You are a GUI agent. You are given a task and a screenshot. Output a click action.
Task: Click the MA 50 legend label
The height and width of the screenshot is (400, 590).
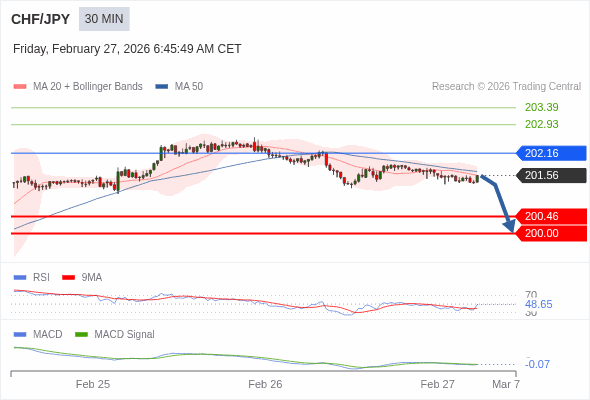click(189, 87)
